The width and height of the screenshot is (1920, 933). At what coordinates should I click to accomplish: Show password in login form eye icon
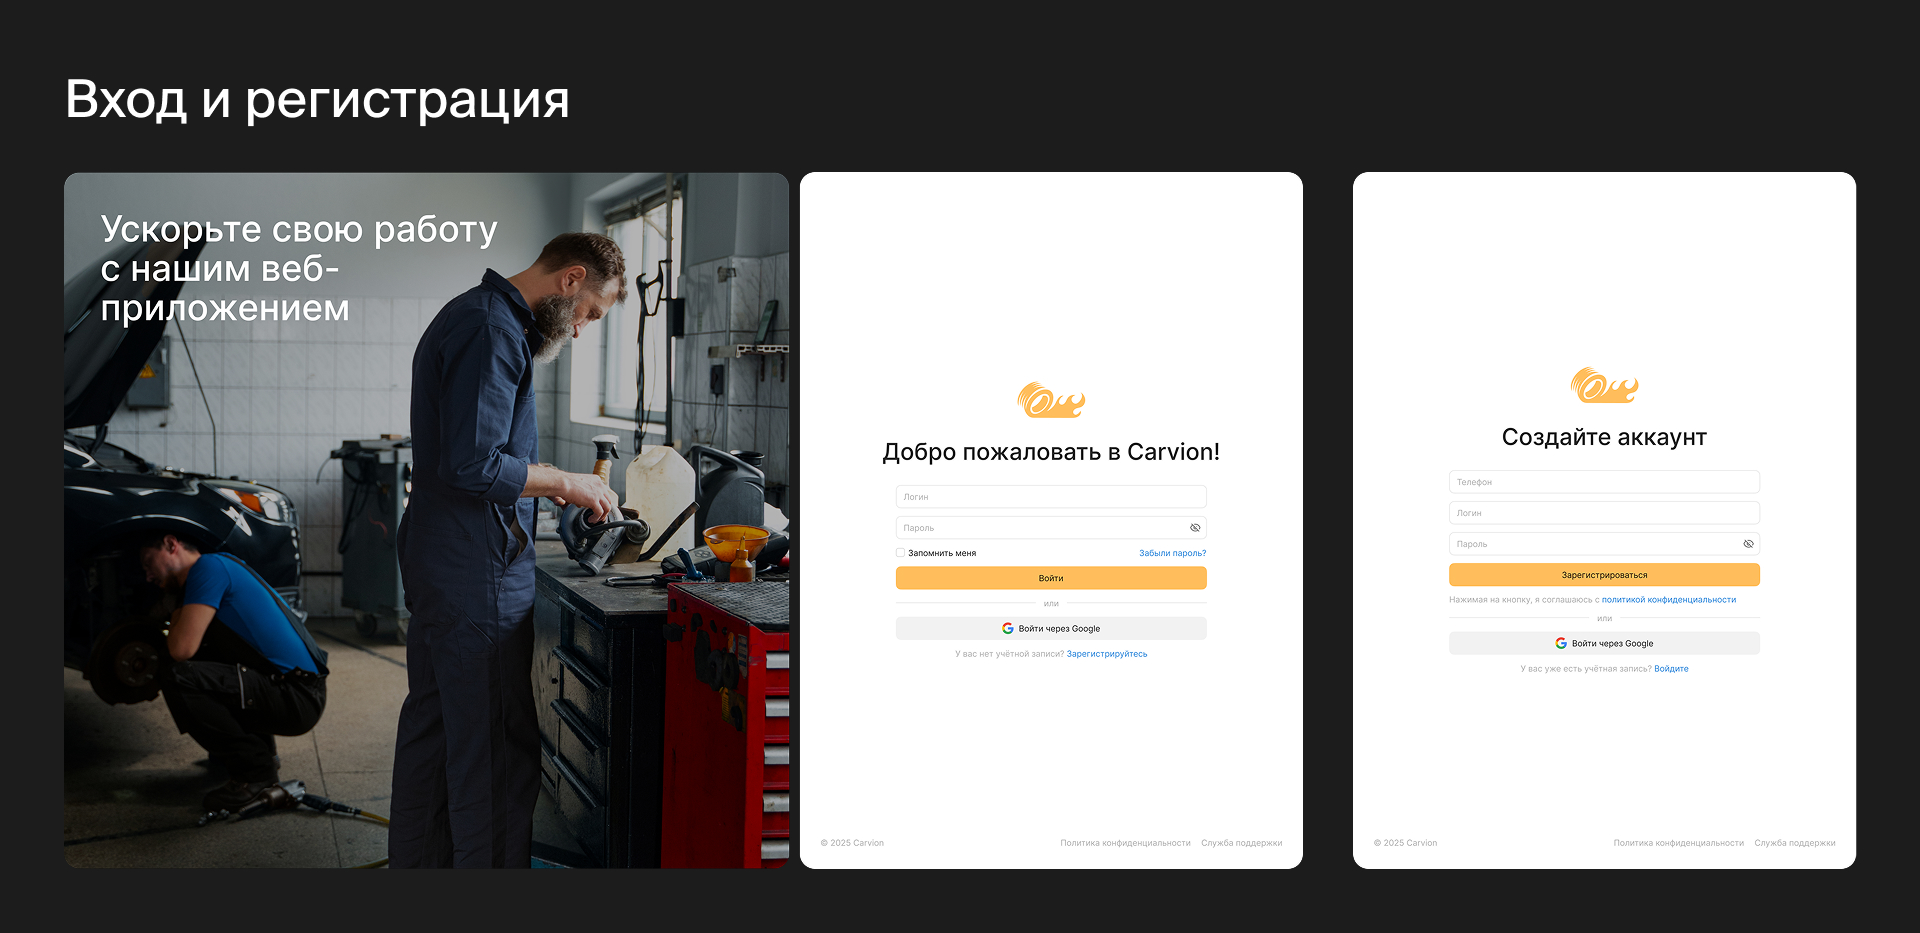[1195, 528]
